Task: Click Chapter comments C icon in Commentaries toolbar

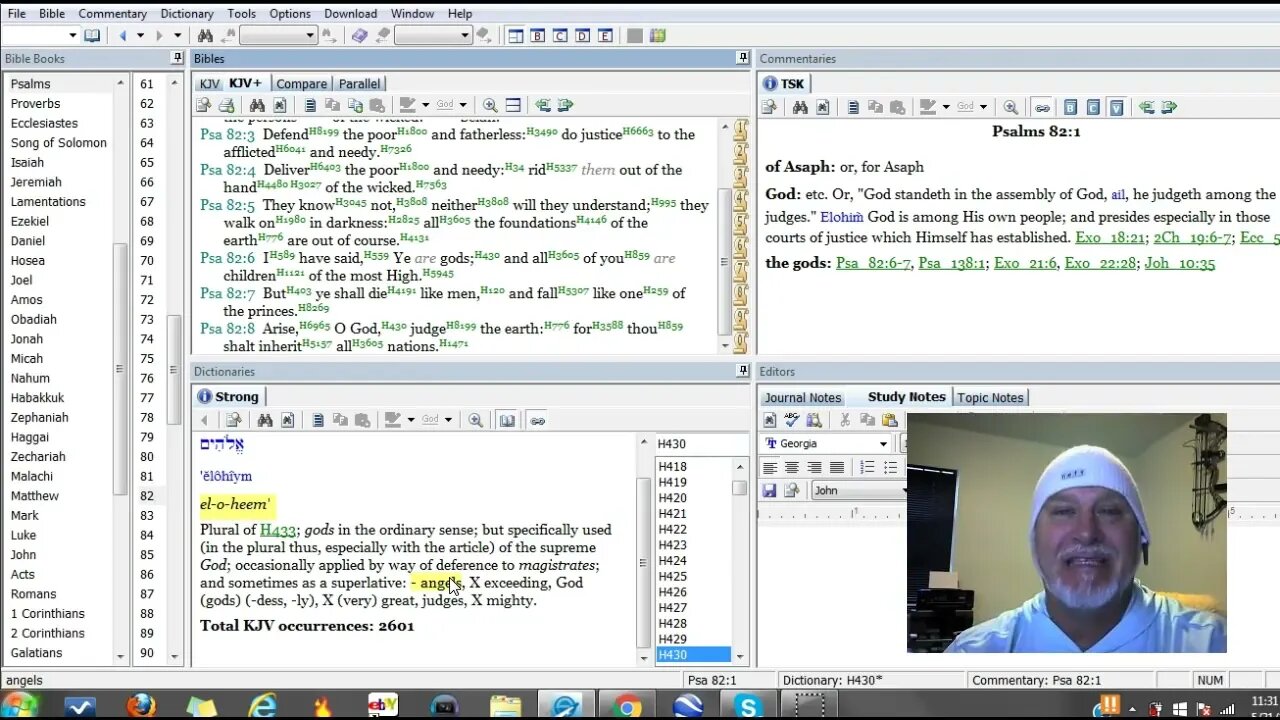Action: tap(1093, 107)
